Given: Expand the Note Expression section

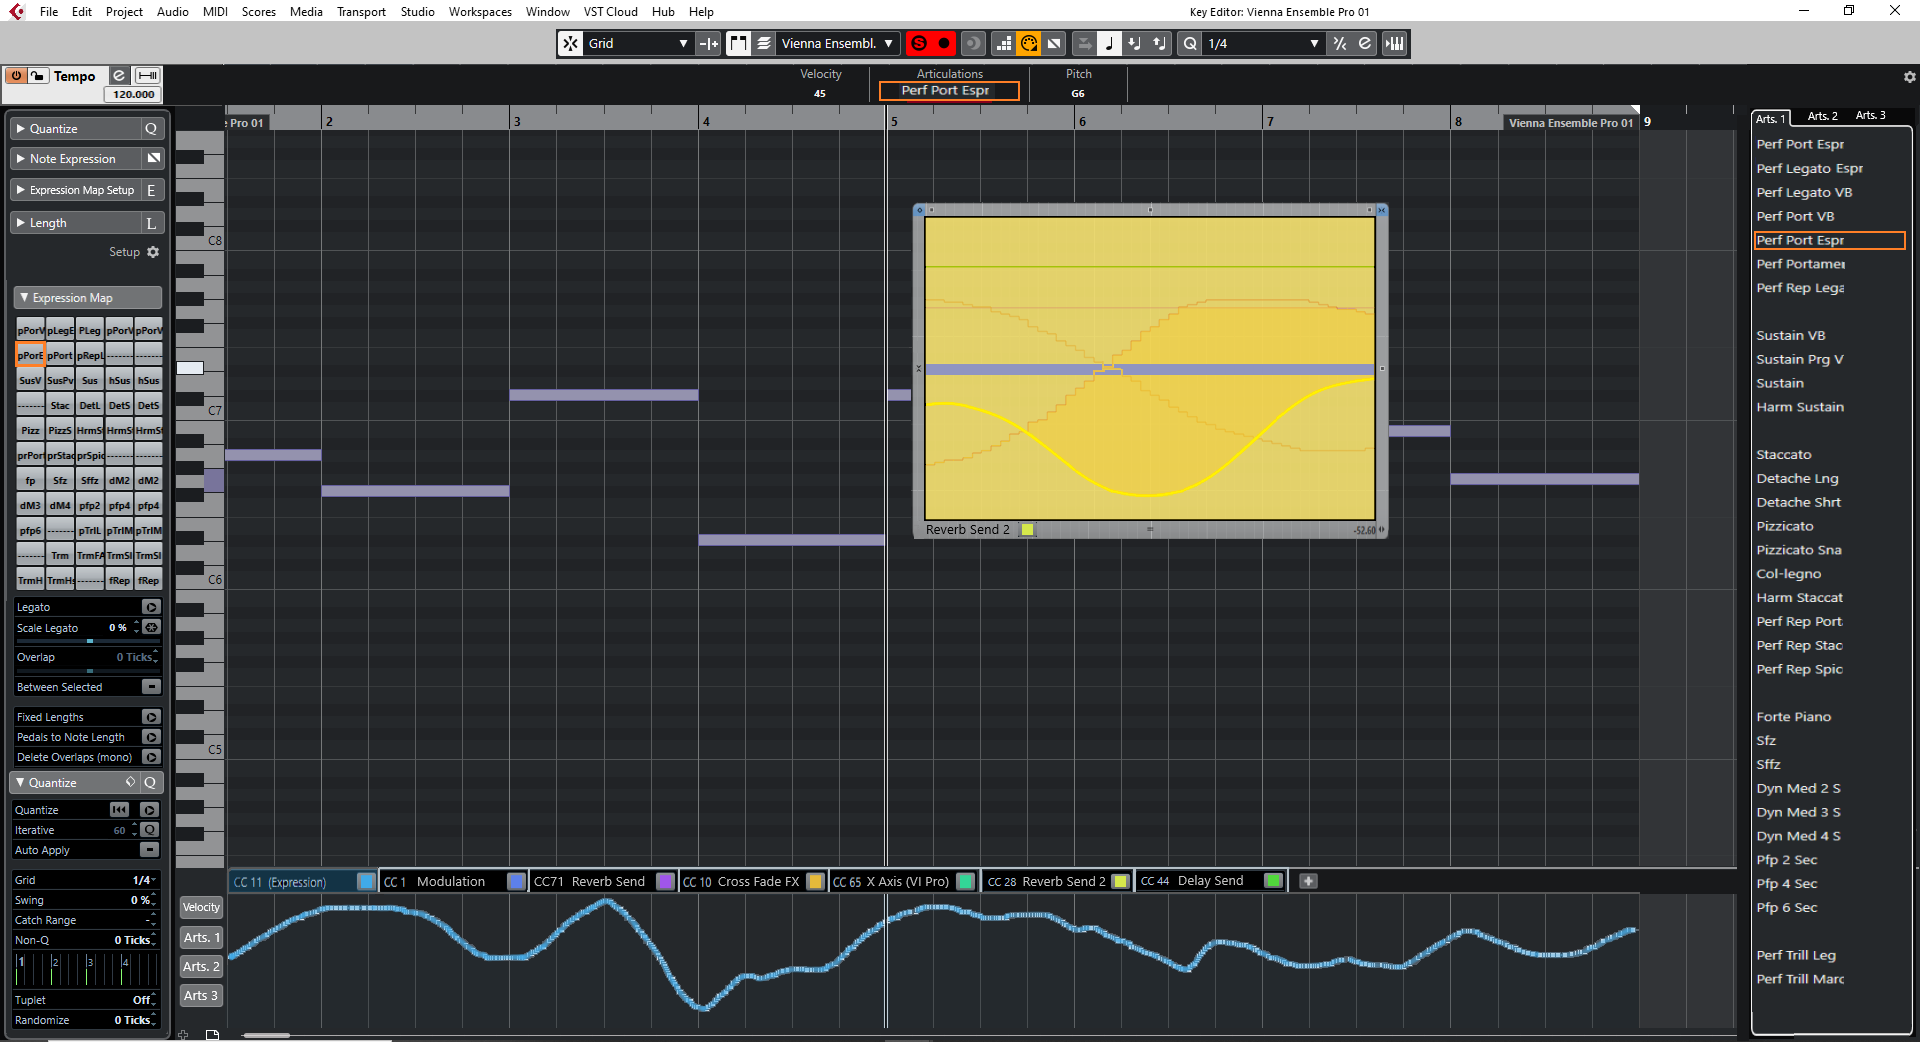Looking at the screenshot, I should pyautogui.click(x=75, y=159).
